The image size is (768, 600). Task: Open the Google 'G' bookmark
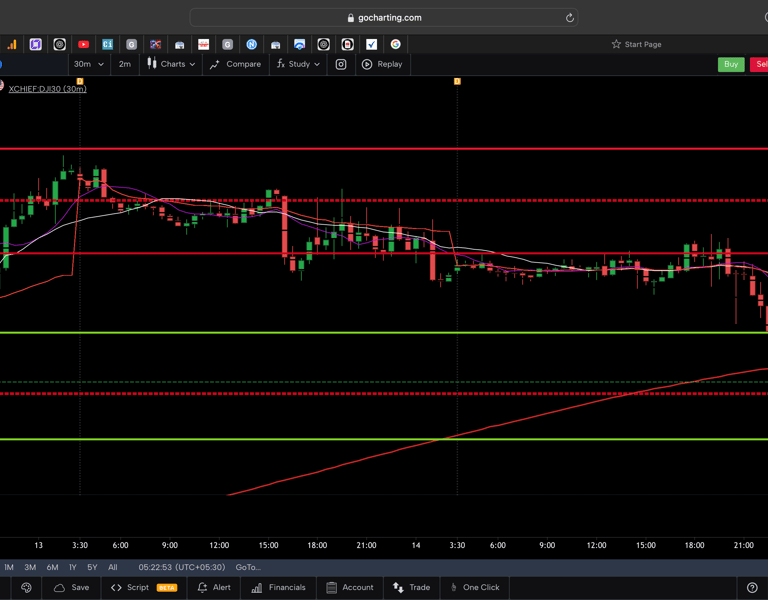tap(395, 45)
